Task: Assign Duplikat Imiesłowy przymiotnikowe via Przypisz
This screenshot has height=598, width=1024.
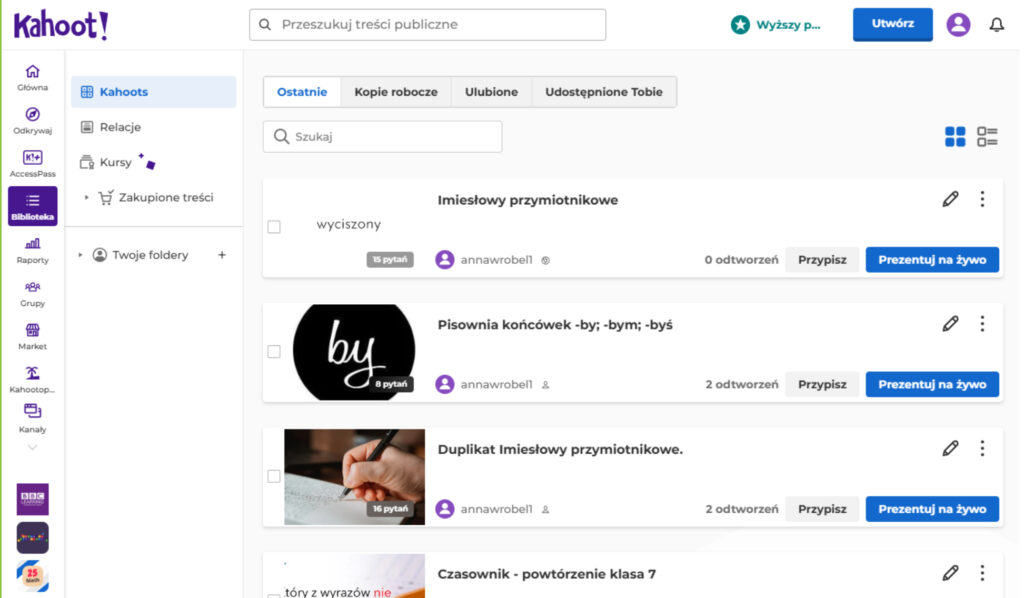Action: (822, 509)
